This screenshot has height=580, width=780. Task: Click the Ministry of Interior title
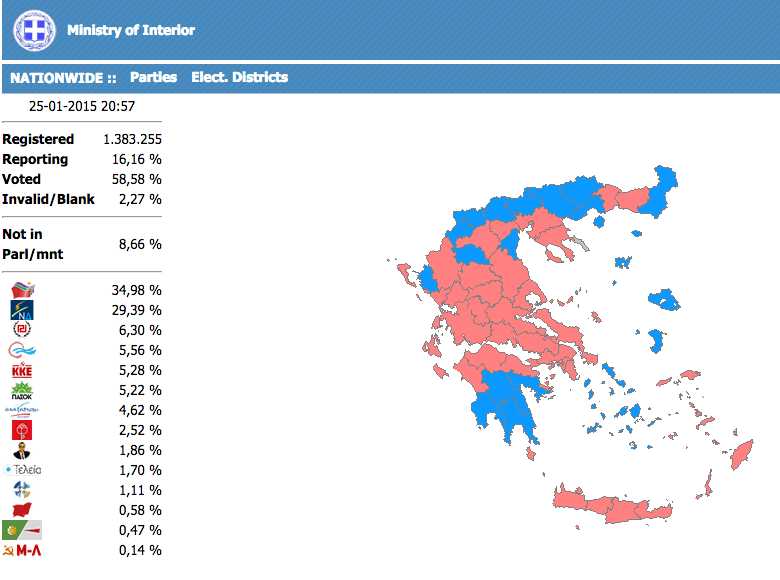click(131, 30)
